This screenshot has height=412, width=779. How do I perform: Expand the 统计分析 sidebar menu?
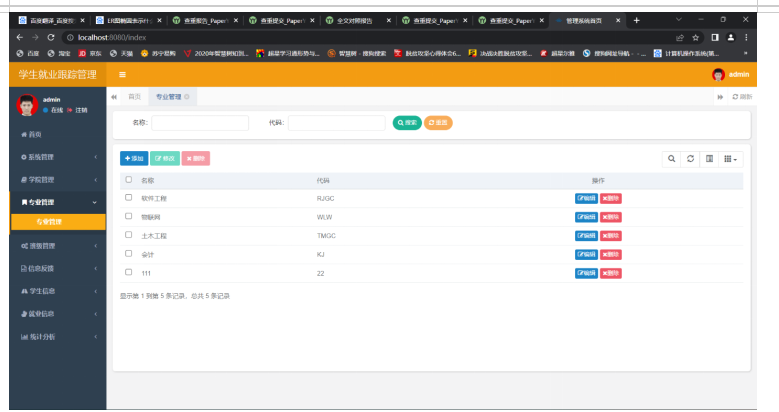pyautogui.click(x=58, y=337)
